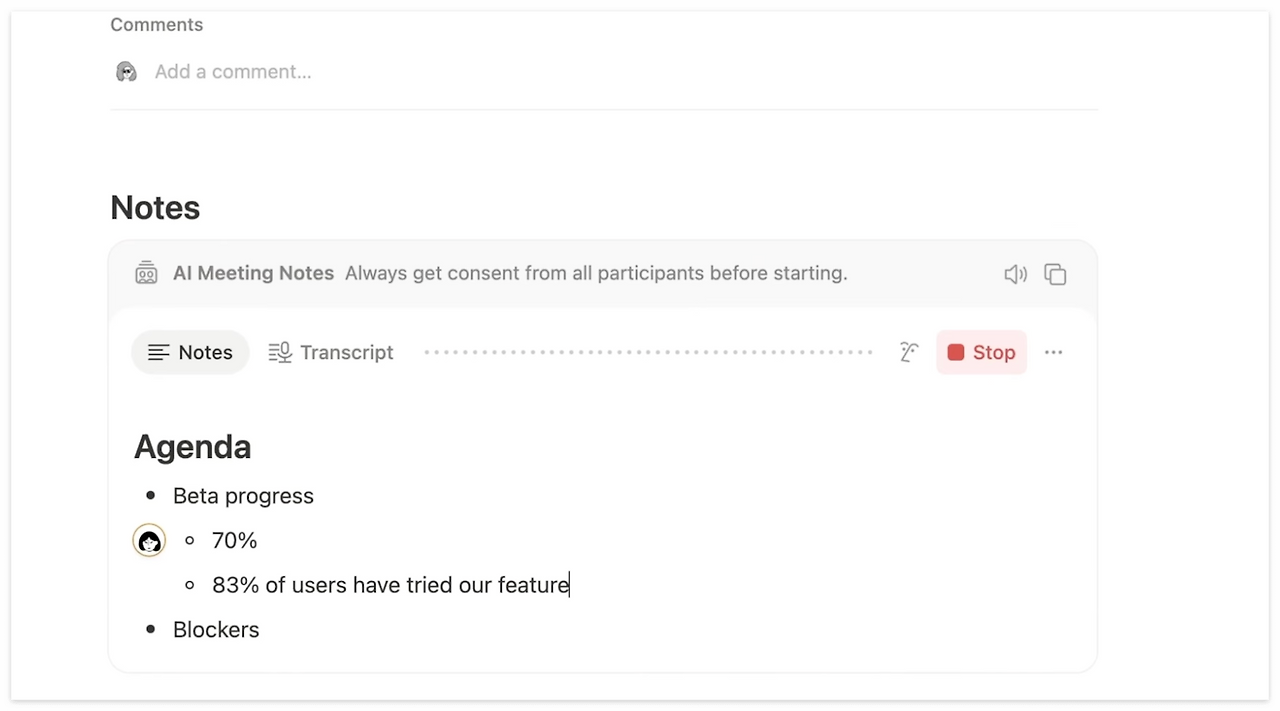Screen dimensions: 1280x711
Task: Click the collaborator avatar next to 70%
Action: pyautogui.click(x=149, y=541)
